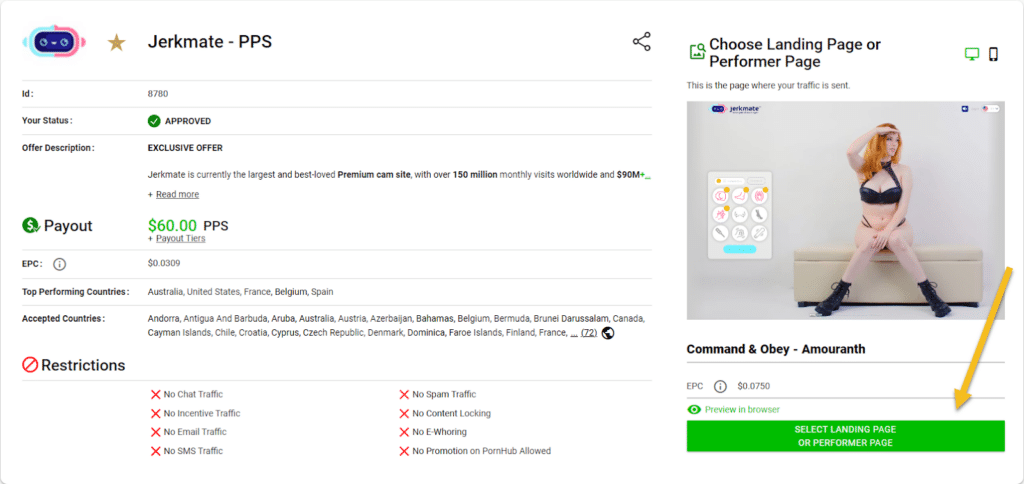This screenshot has height=484, width=1024.
Task: Click the globe icon after accepted countries
Action: coord(607,333)
